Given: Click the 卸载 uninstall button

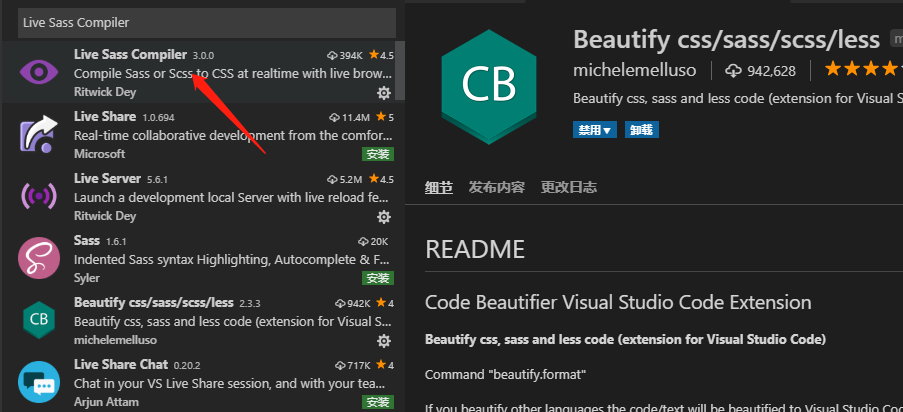Looking at the screenshot, I should 642,130.
